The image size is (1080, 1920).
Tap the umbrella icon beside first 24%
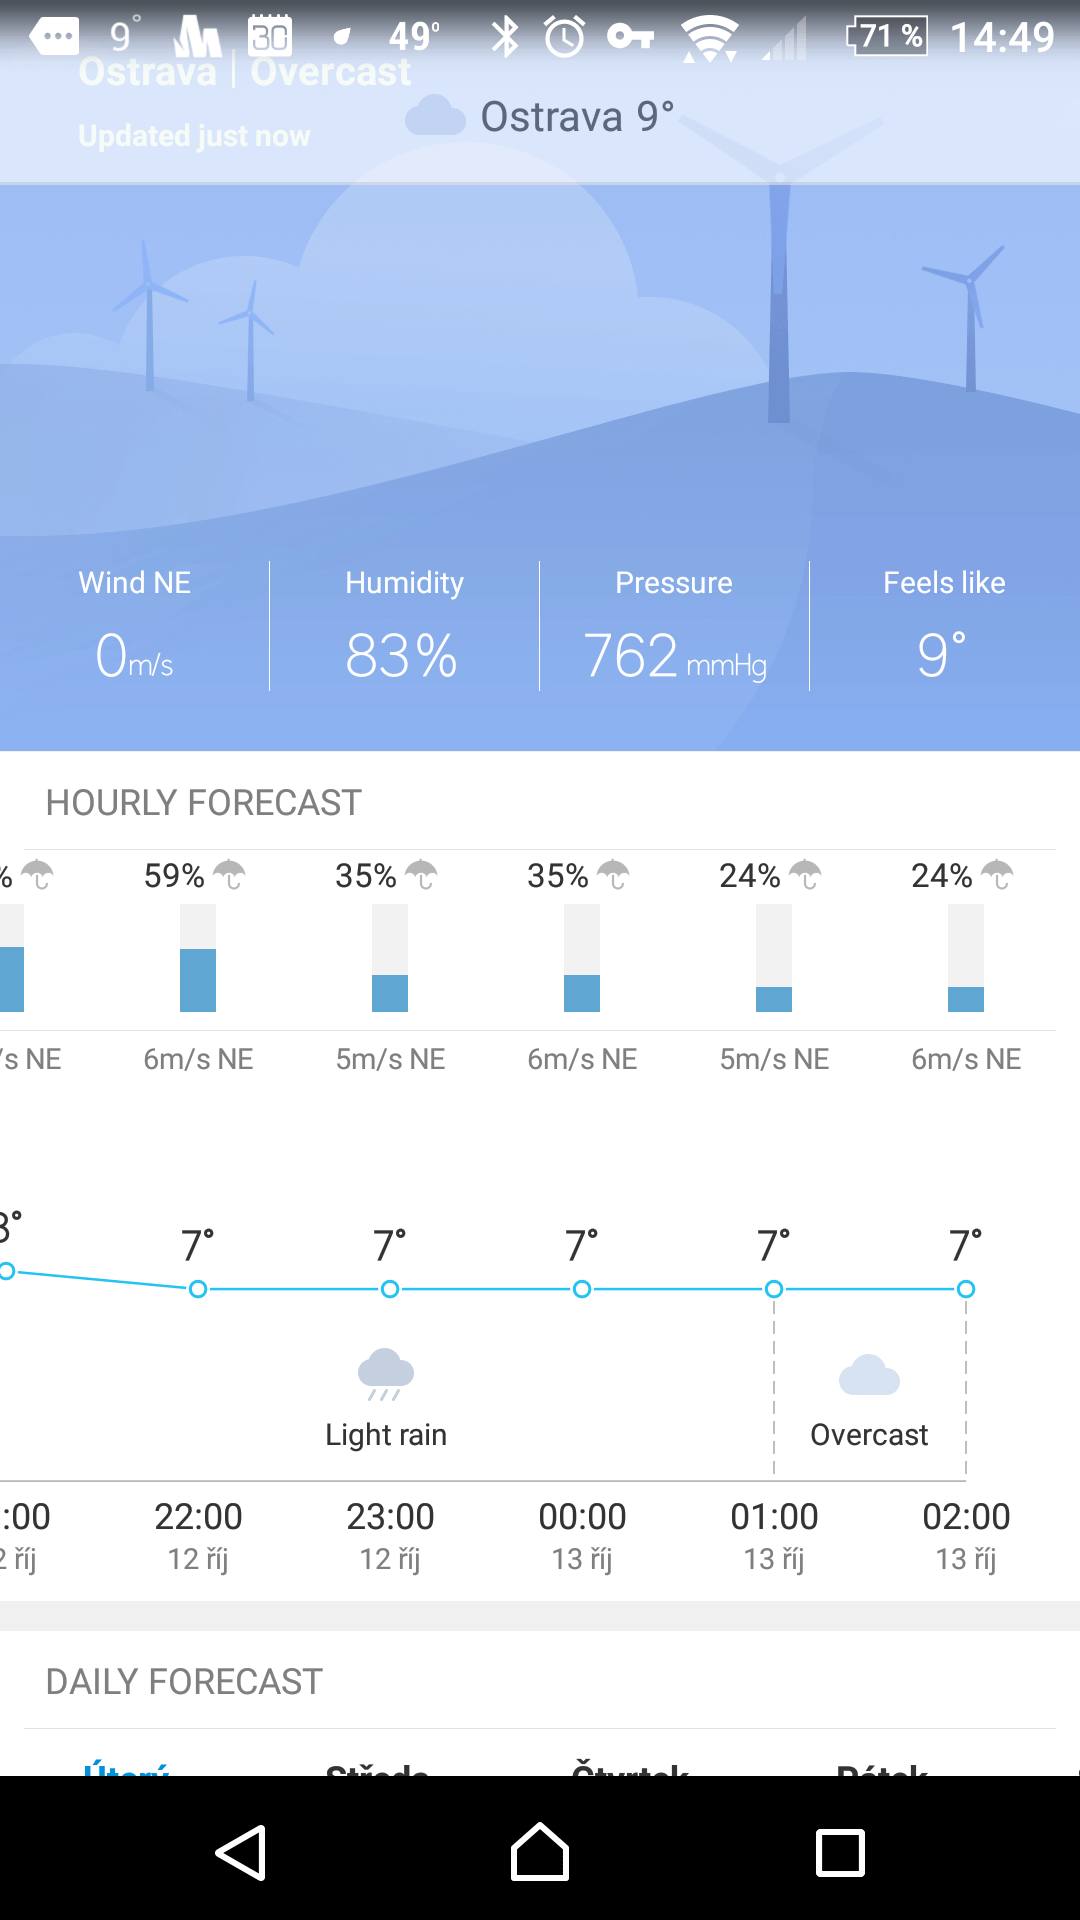click(805, 875)
